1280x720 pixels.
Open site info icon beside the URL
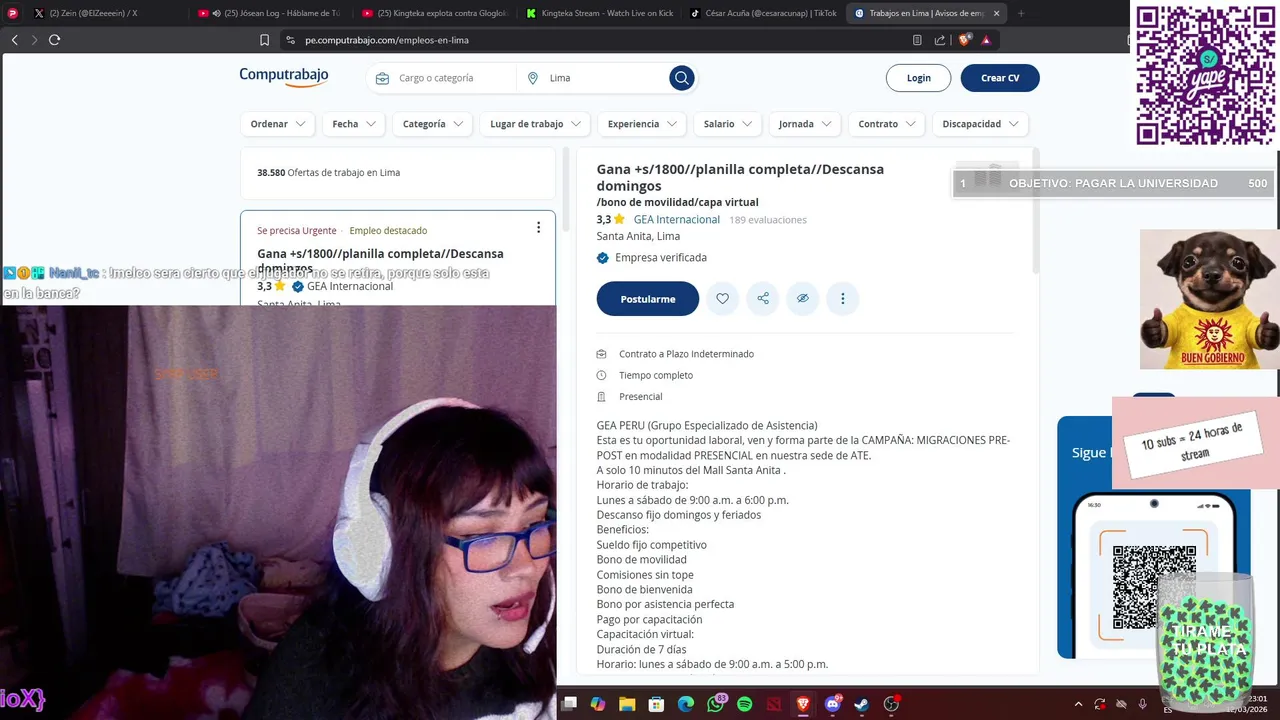[290, 40]
